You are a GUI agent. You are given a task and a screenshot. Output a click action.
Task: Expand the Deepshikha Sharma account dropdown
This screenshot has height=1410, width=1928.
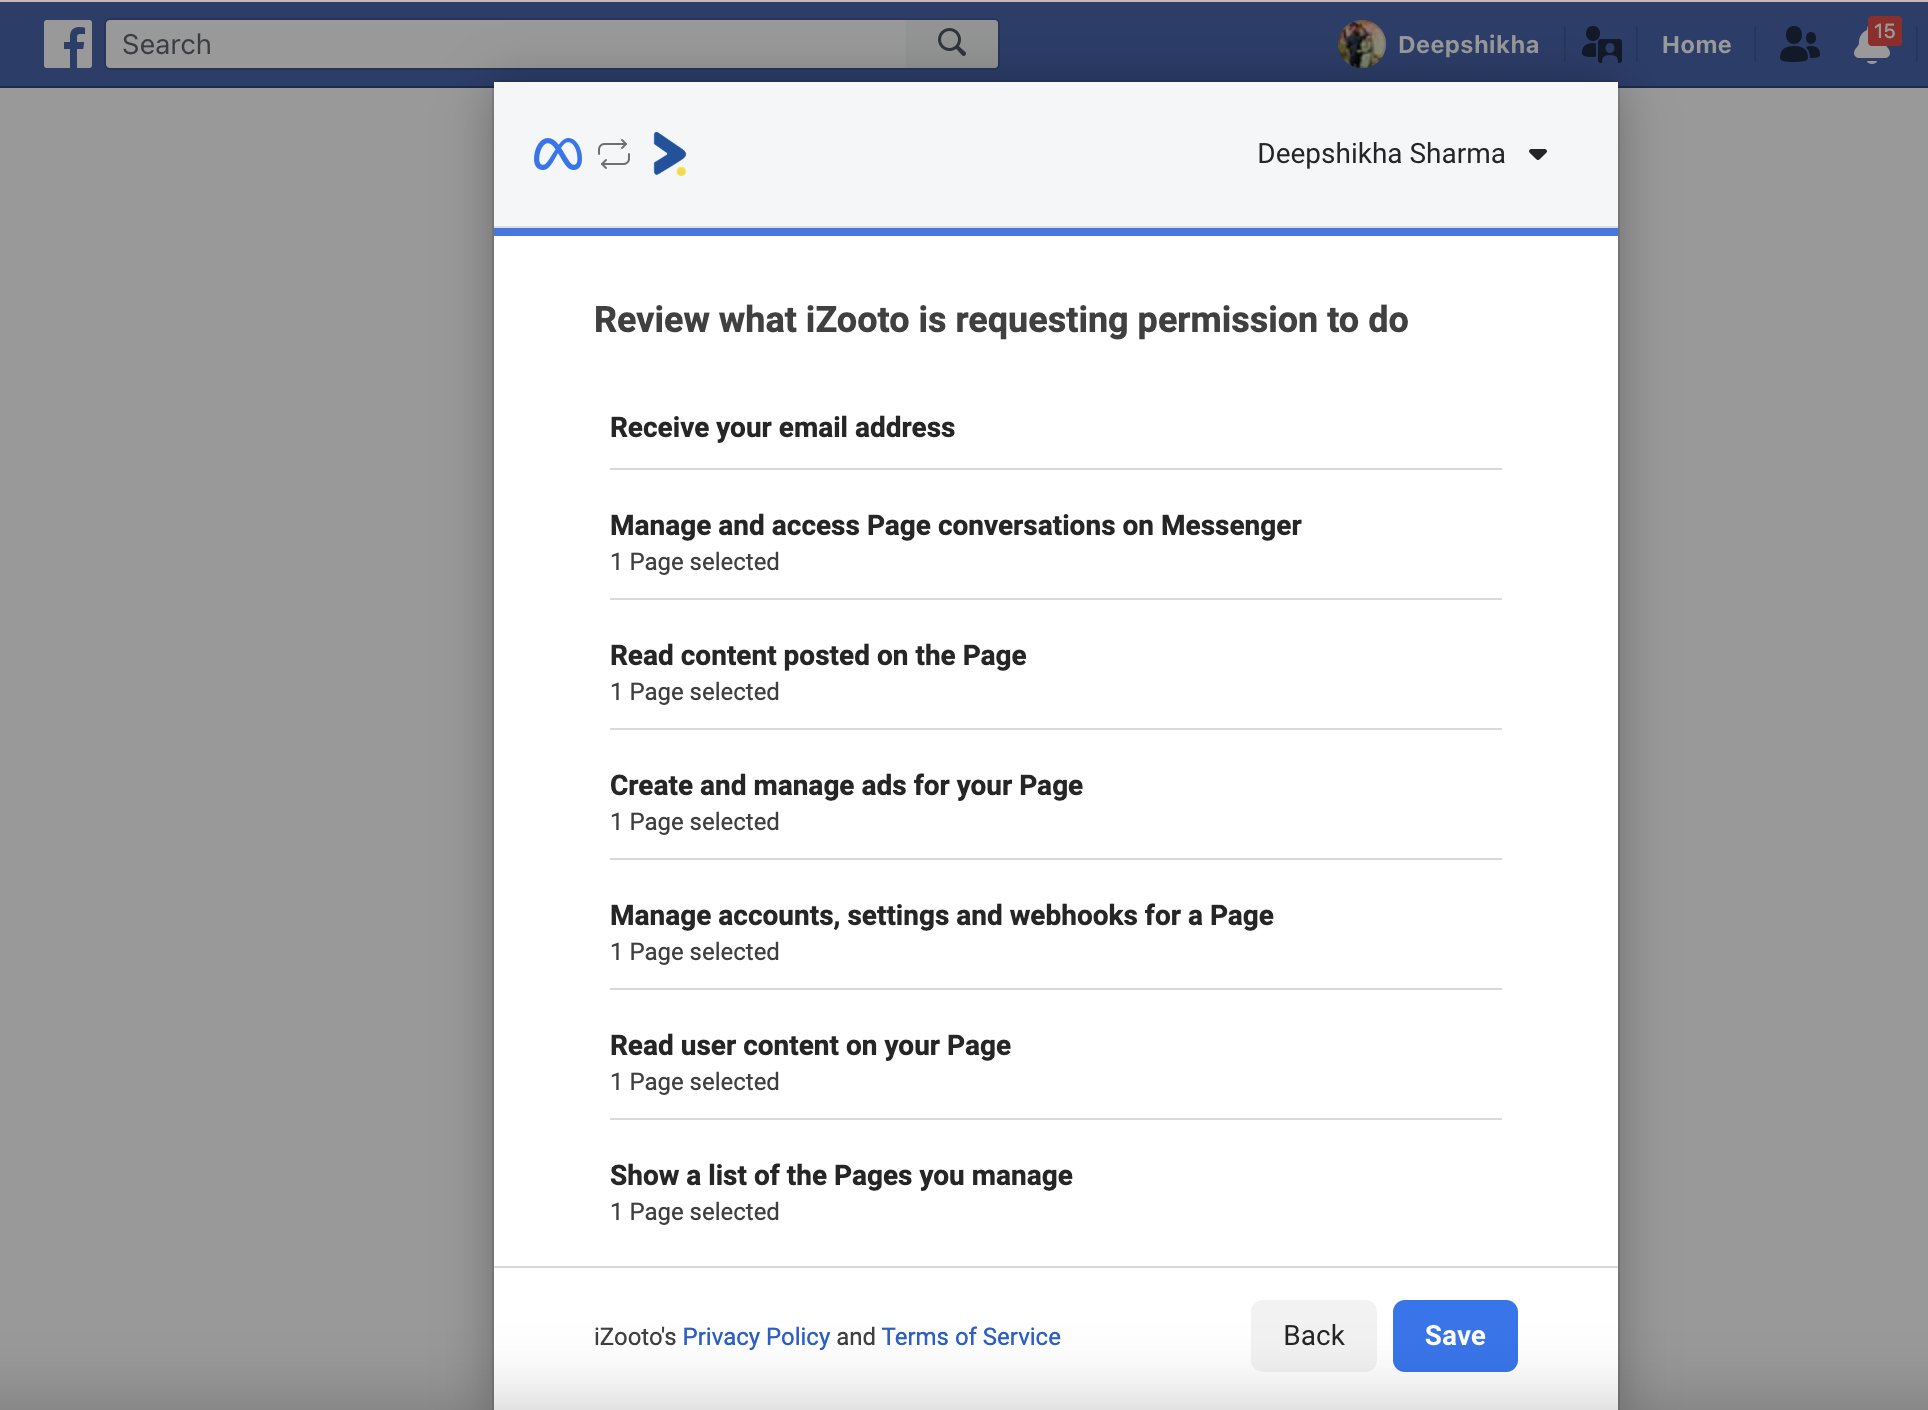pos(1538,154)
